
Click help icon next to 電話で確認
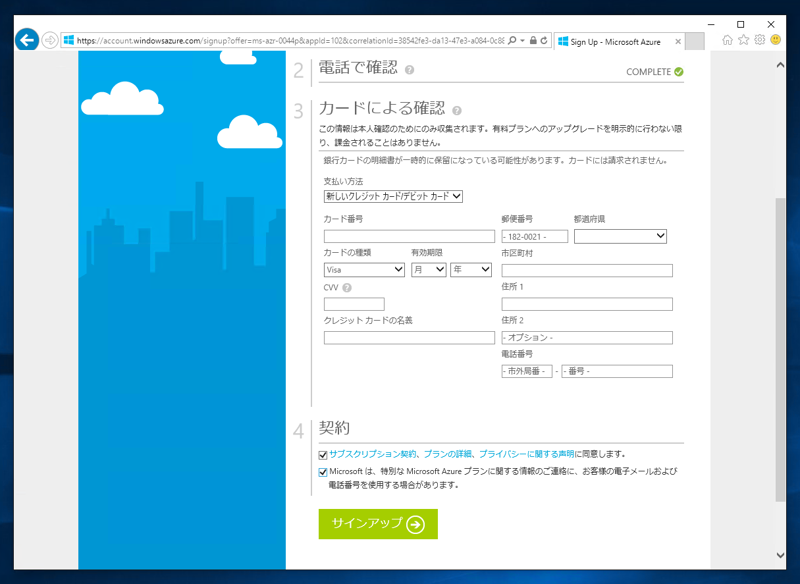coord(409,70)
